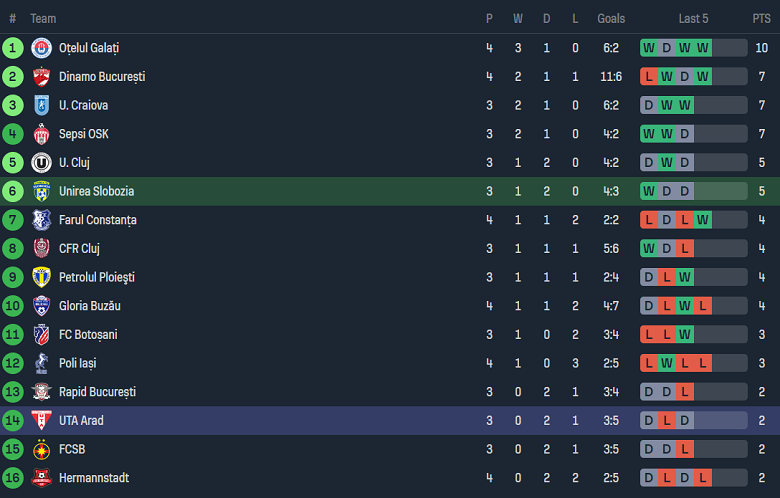This screenshot has width=780, height=498.
Task: Click the CFR Cluj team logo
Action: coord(41,248)
